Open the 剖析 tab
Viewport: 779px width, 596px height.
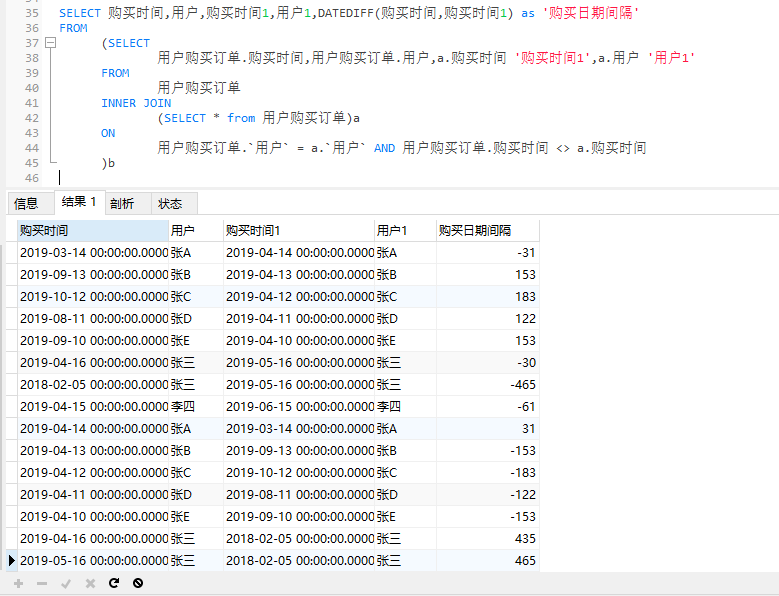coord(122,203)
